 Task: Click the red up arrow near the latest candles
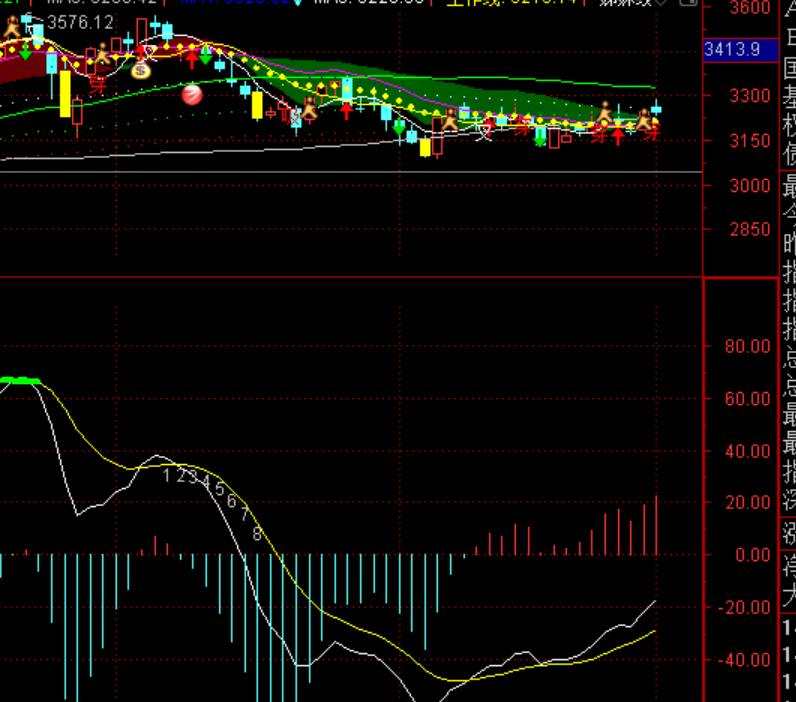point(618,136)
